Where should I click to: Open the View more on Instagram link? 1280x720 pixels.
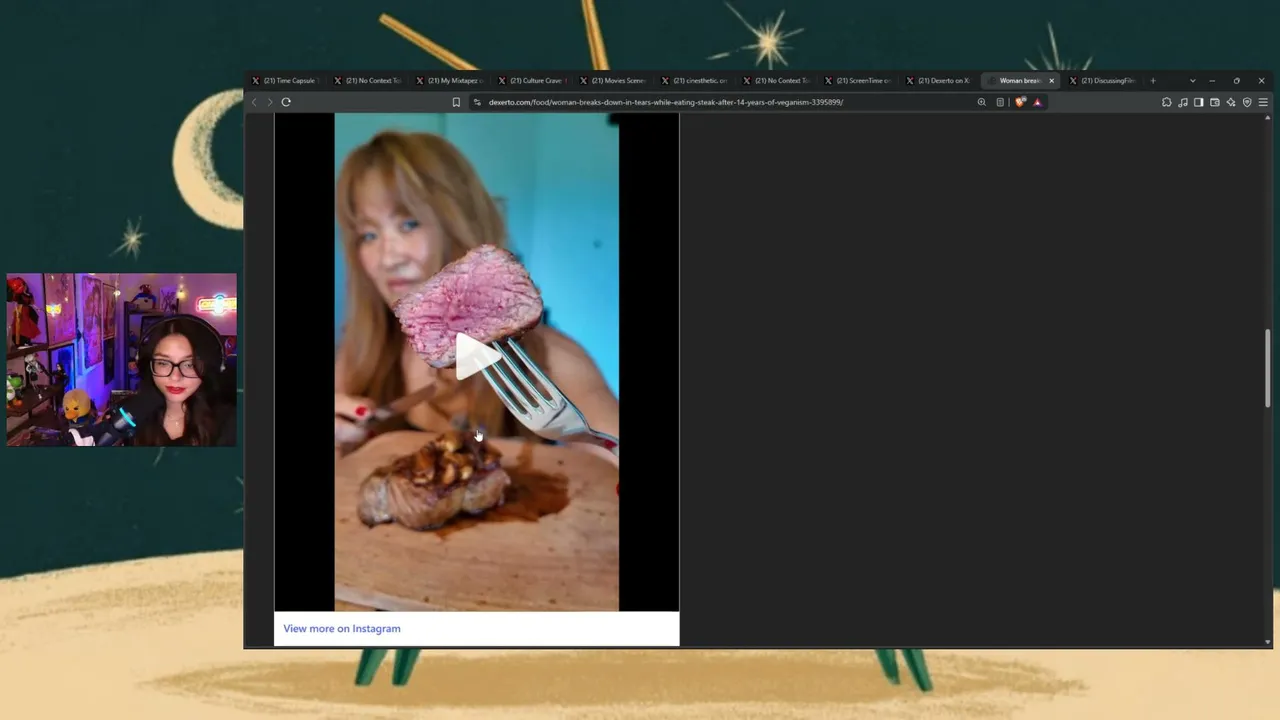pos(342,629)
